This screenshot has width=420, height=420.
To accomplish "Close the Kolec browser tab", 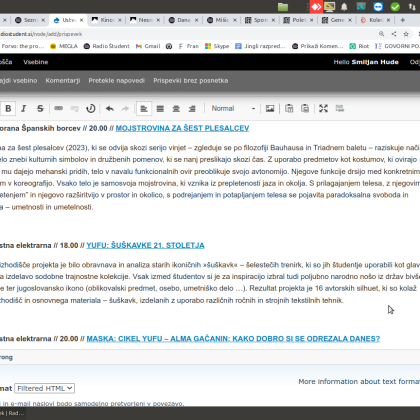I will point(388,20).
